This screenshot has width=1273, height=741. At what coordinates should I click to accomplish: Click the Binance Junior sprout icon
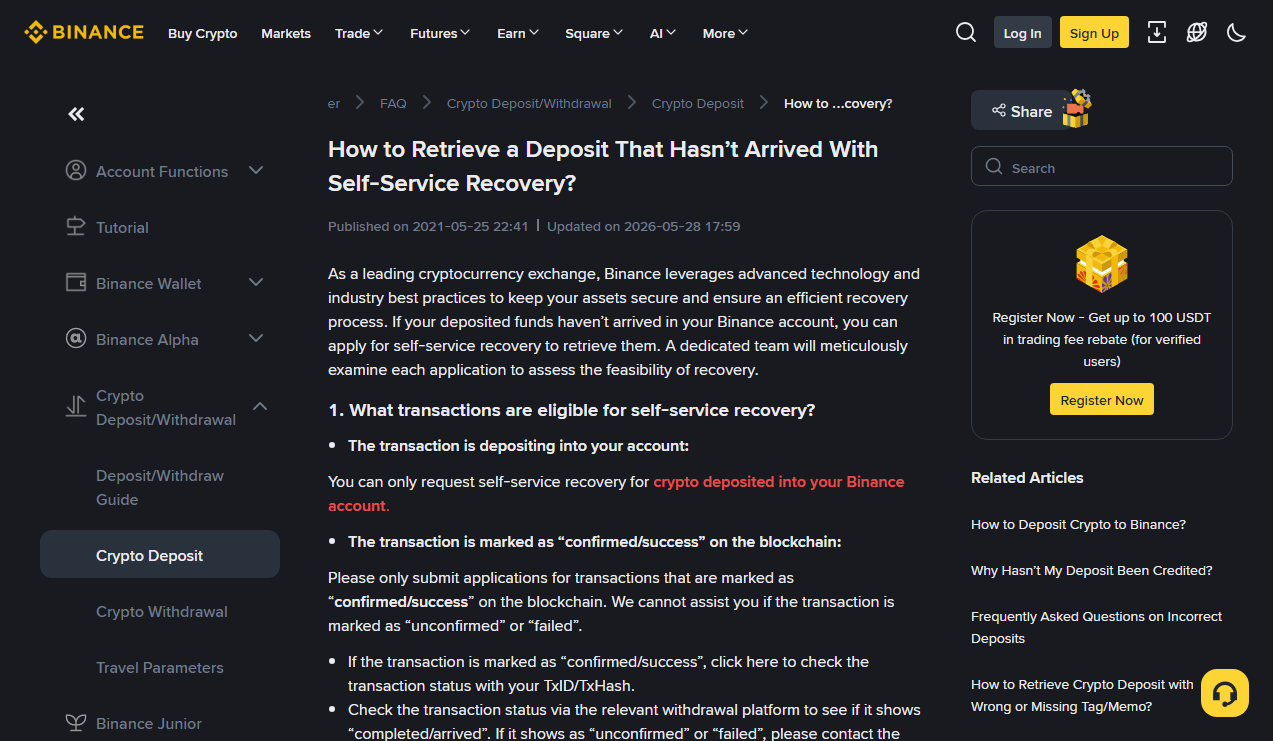76,722
